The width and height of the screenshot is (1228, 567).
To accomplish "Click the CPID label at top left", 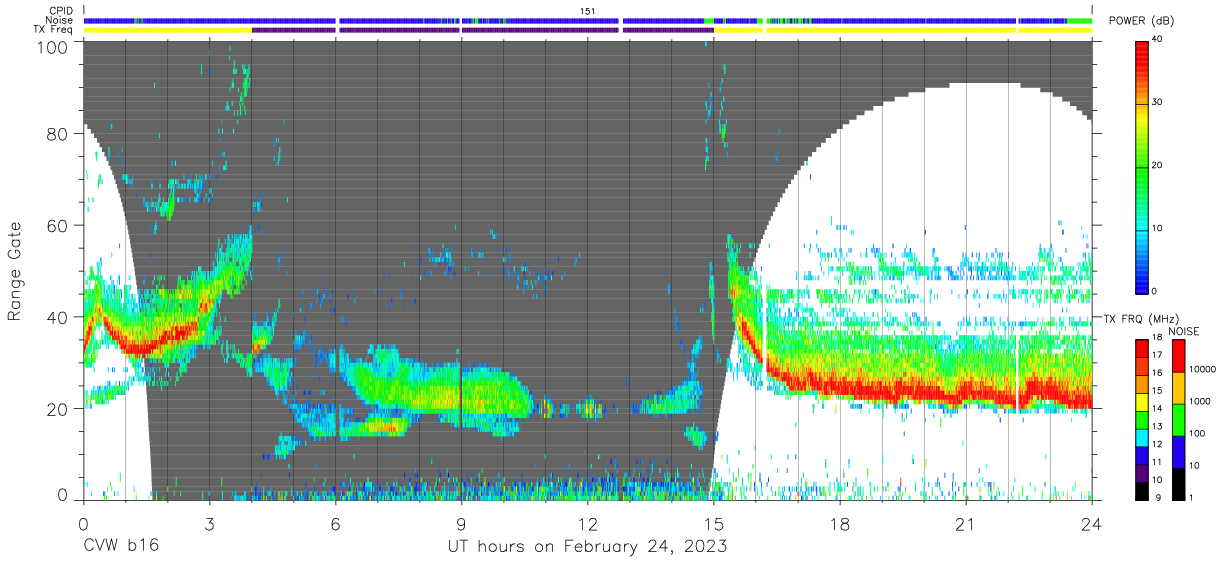I will [x=60, y=10].
